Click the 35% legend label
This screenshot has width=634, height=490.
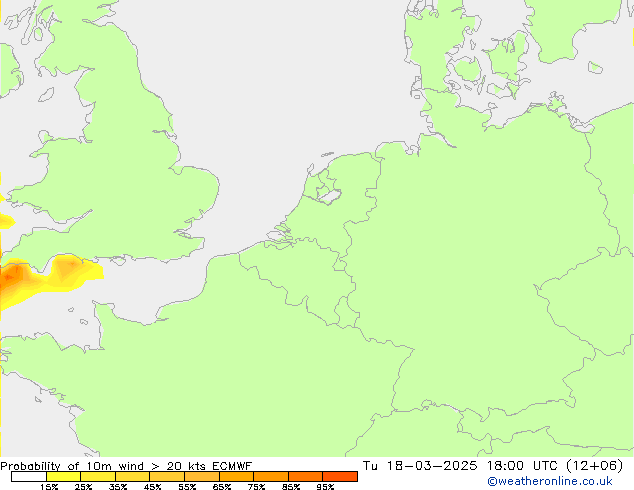pyautogui.click(x=118, y=486)
